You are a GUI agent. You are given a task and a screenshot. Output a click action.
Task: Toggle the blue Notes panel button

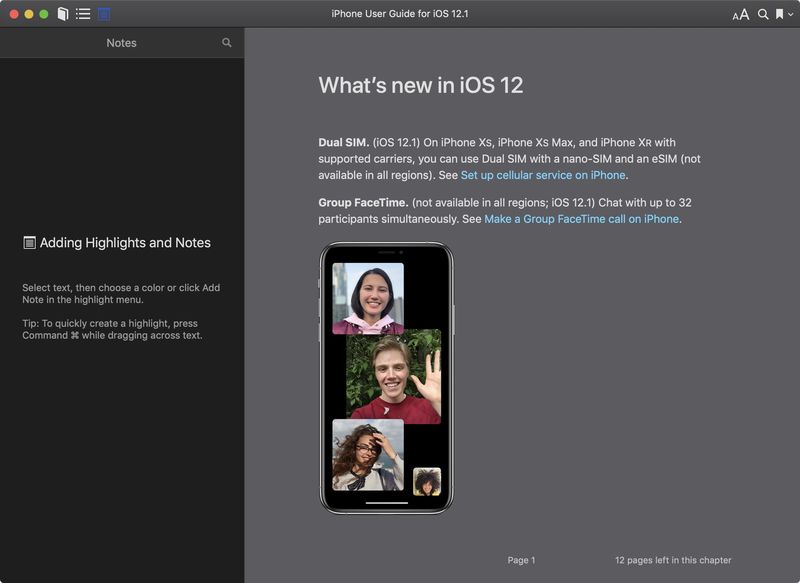point(104,14)
